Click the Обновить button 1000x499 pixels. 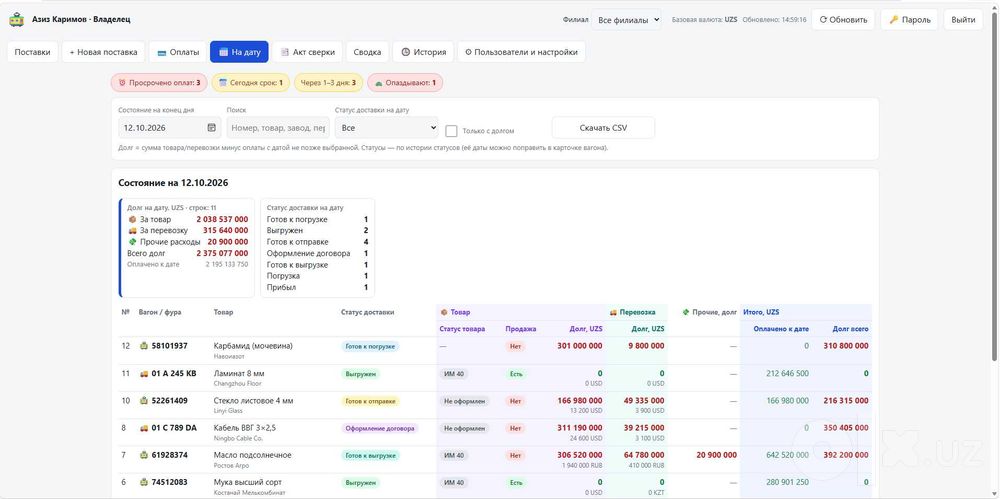click(x=843, y=20)
